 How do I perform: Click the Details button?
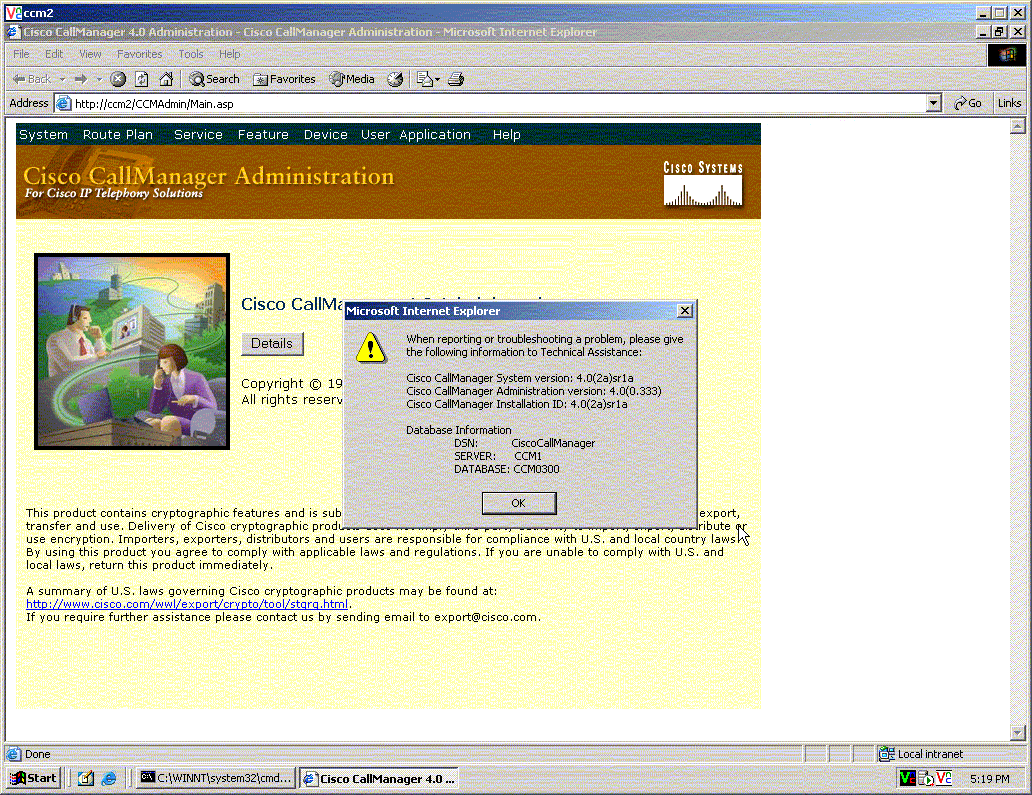[x=272, y=344]
